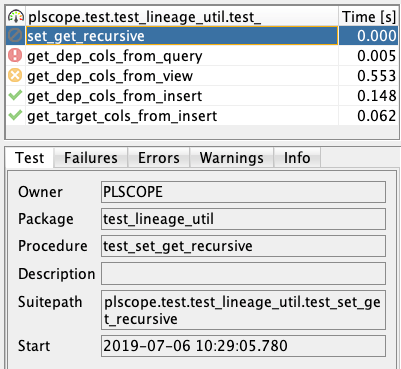401x369 pixels.
Task: Select the get_dep_cols_from_view test row
Action: point(202,76)
